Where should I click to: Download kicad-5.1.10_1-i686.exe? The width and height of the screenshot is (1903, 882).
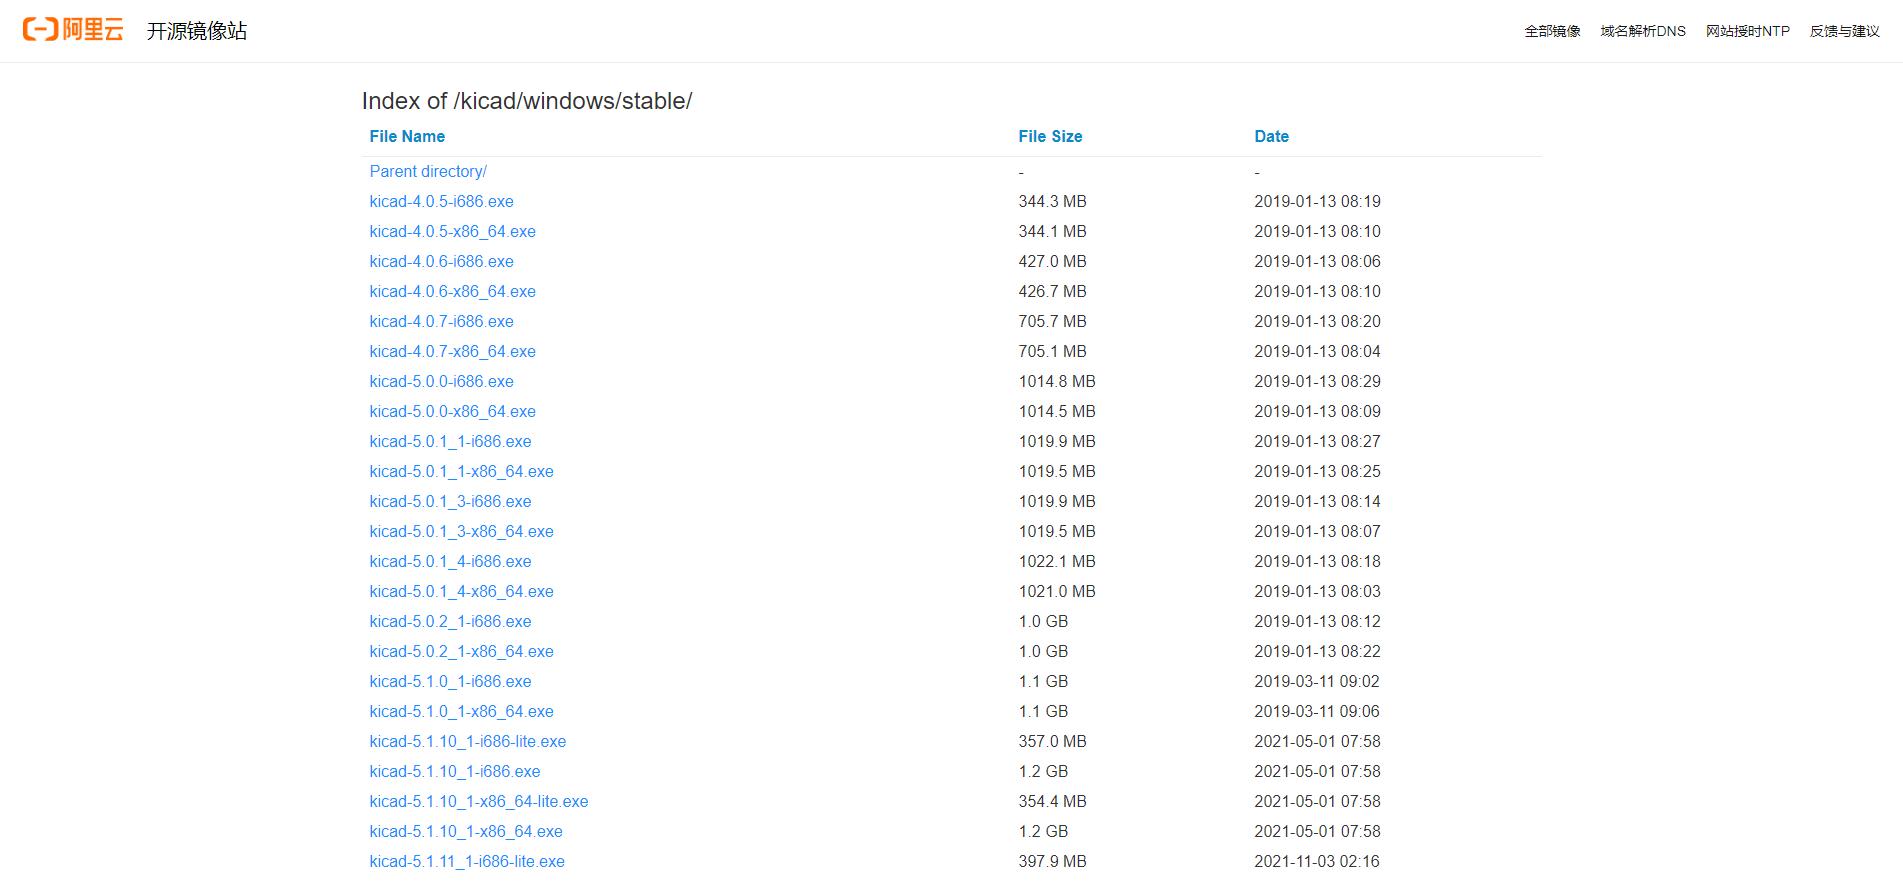[x=455, y=771]
